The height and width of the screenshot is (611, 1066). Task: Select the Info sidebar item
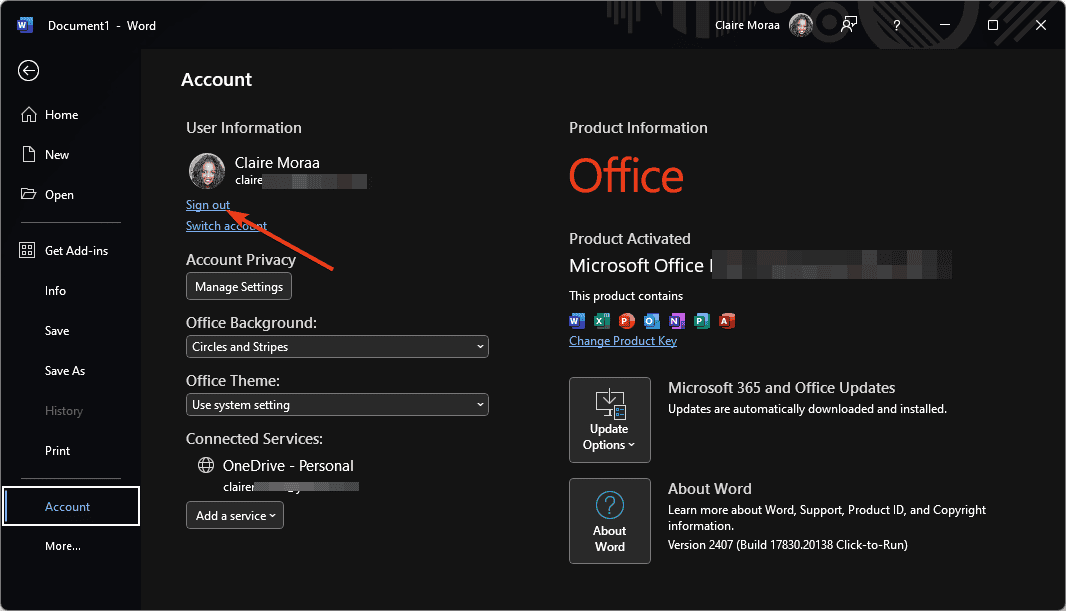click(x=55, y=291)
